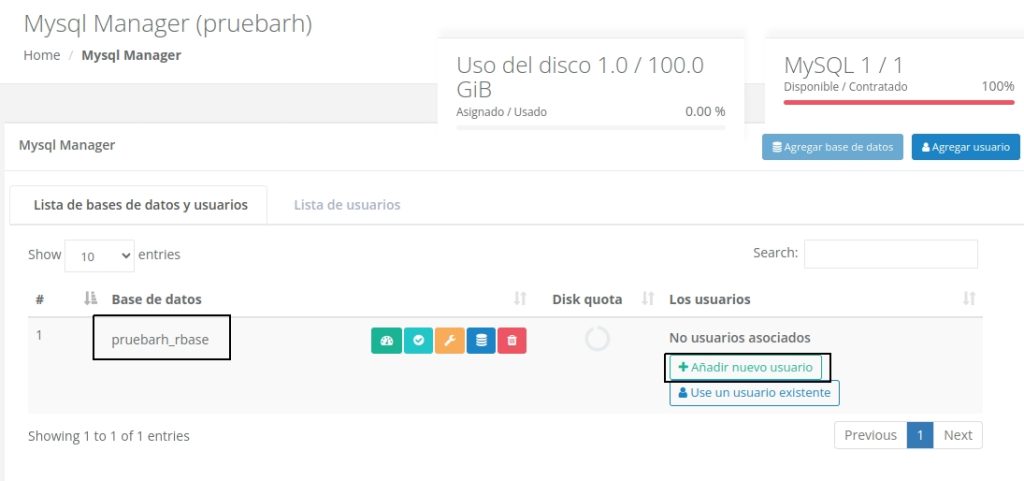The image size is (1024, 481).
Task: Go to Home breadcrumb link
Action: coord(42,55)
